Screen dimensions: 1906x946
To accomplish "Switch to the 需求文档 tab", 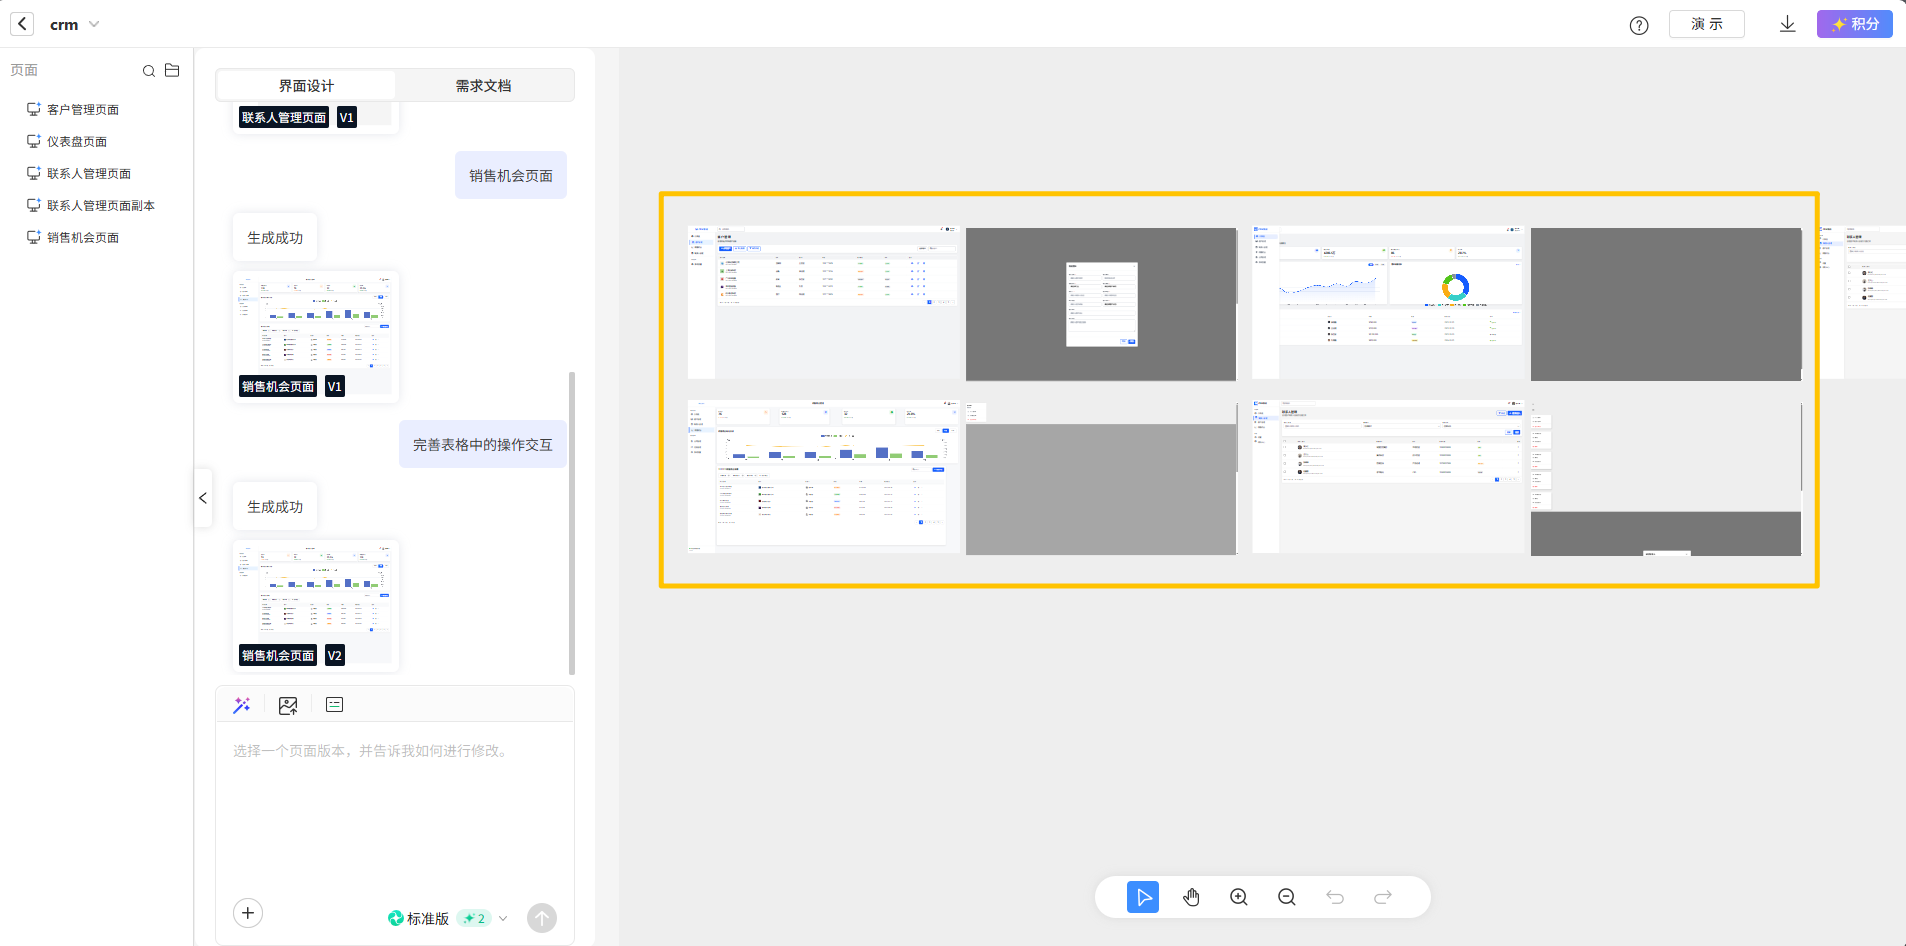I will 483,86.
